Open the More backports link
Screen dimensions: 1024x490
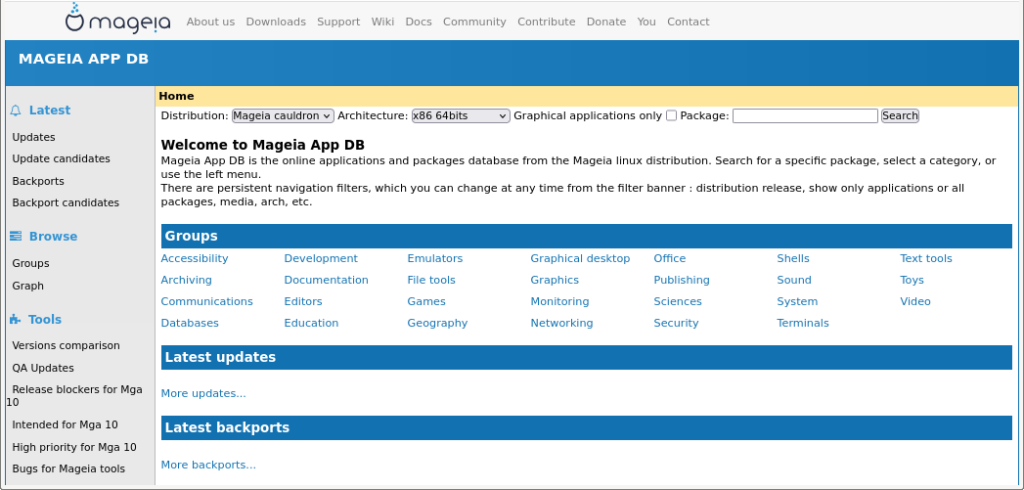point(208,465)
